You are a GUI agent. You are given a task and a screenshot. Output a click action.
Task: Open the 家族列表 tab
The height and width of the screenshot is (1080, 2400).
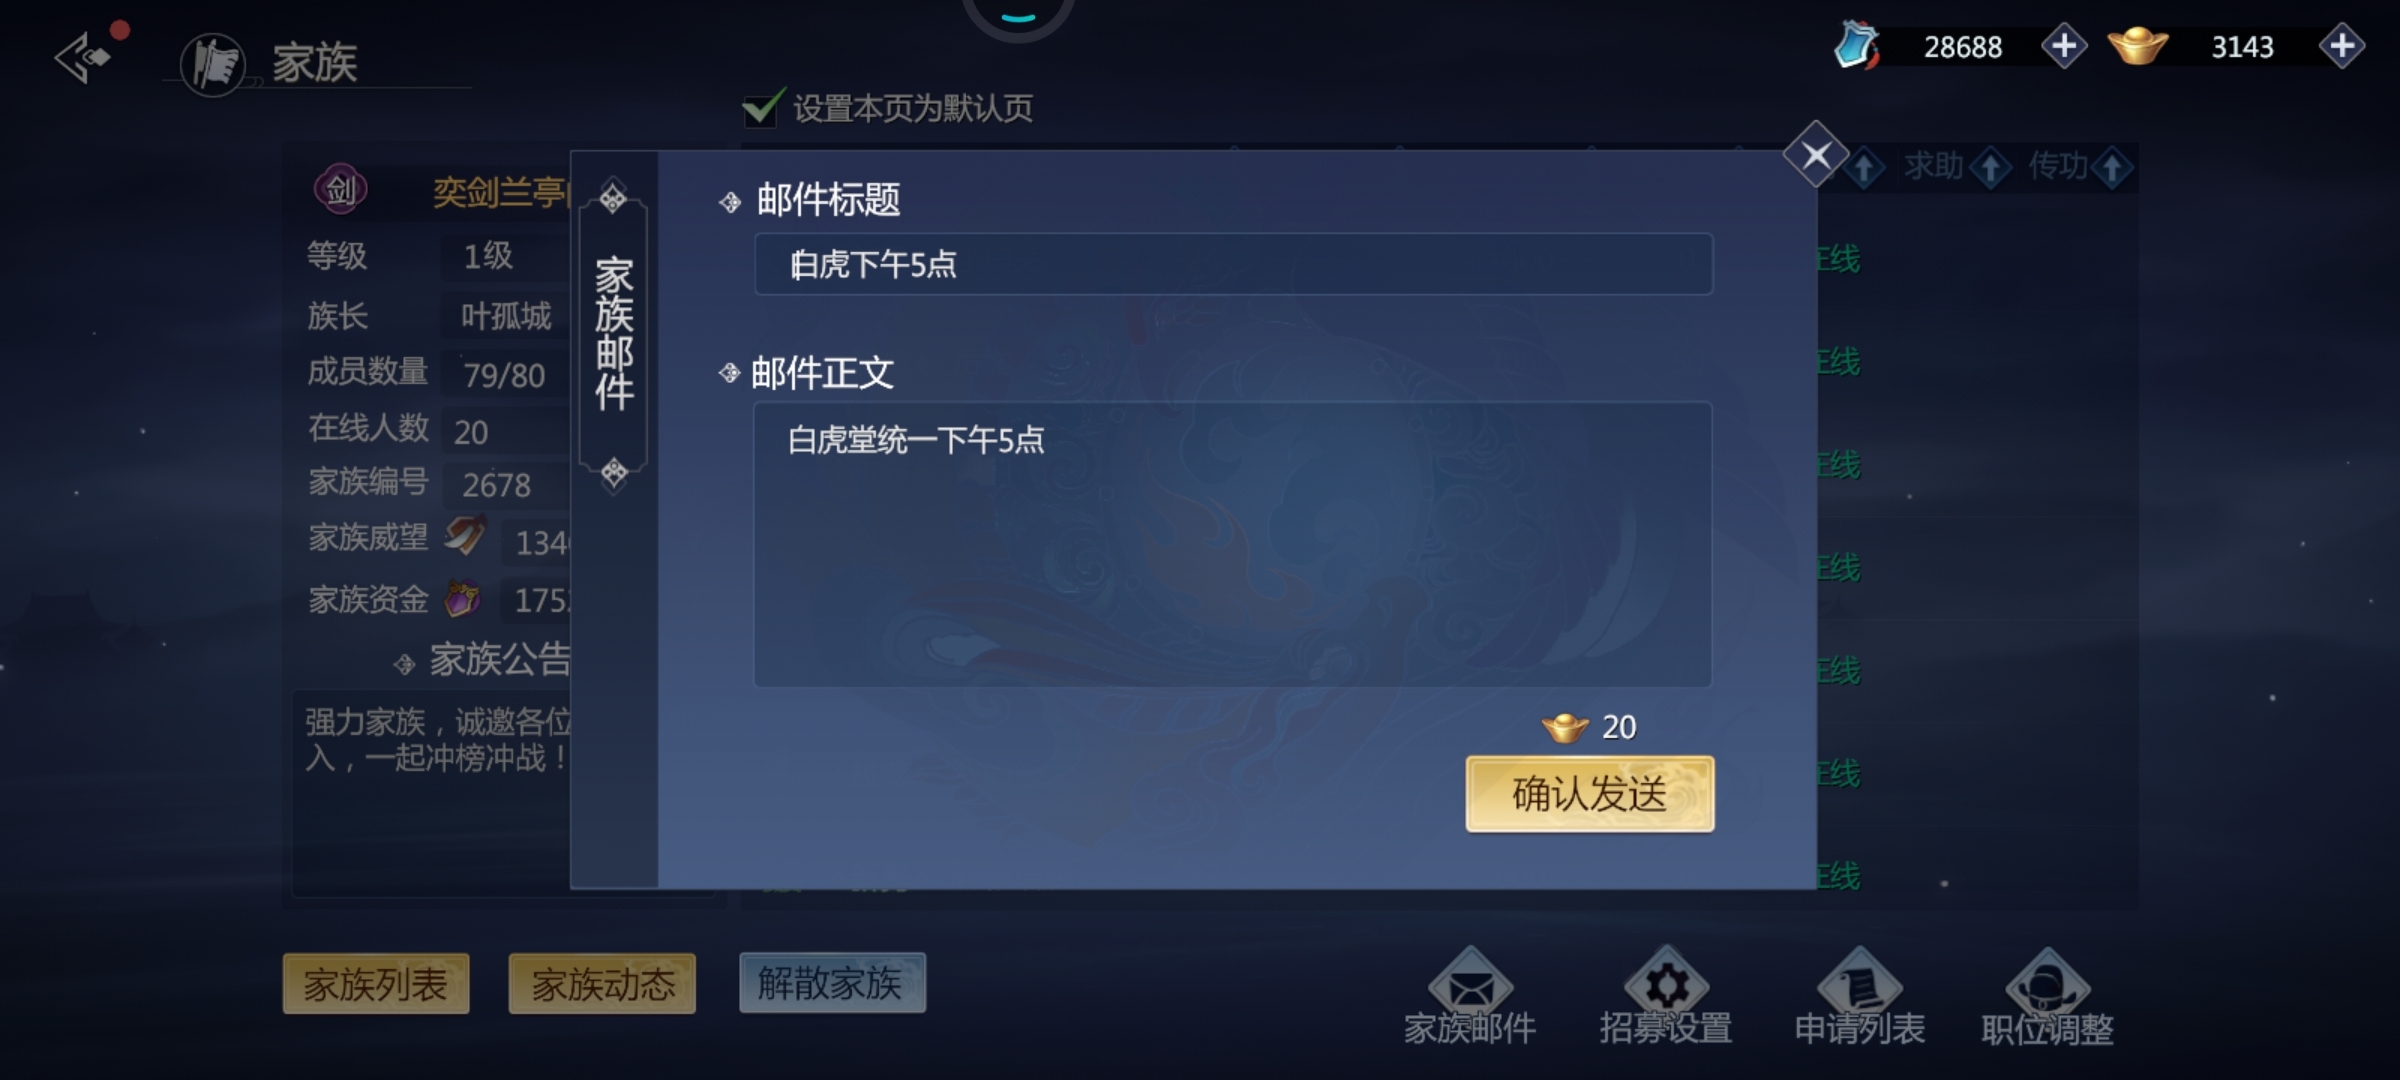pyautogui.click(x=376, y=984)
